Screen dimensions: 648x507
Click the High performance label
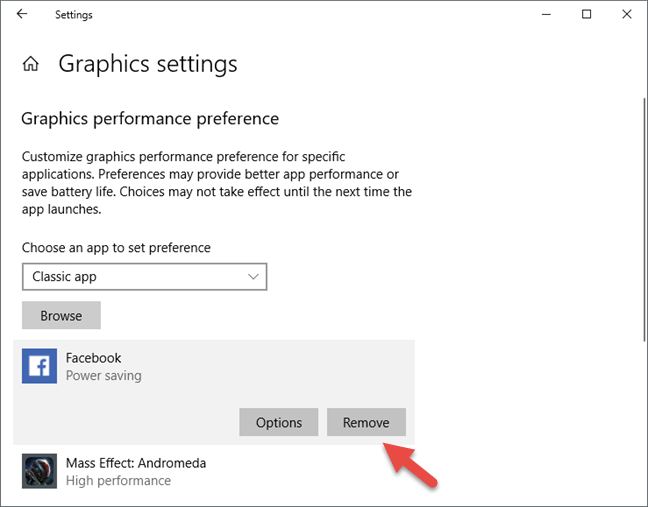[118, 481]
